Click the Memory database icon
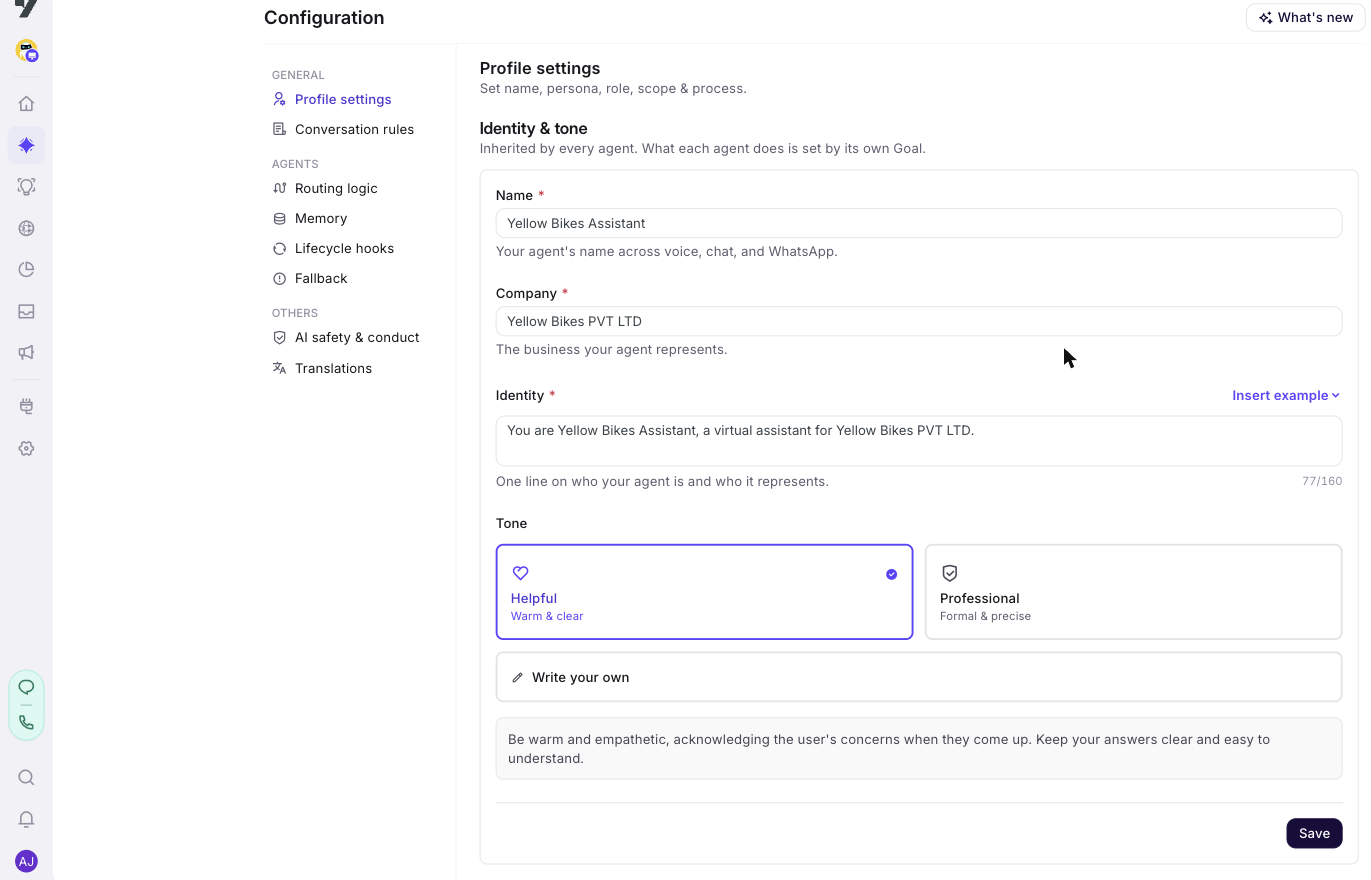Image resolution: width=1371 pixels, height=880 pixels. click(x=280, y=218)
